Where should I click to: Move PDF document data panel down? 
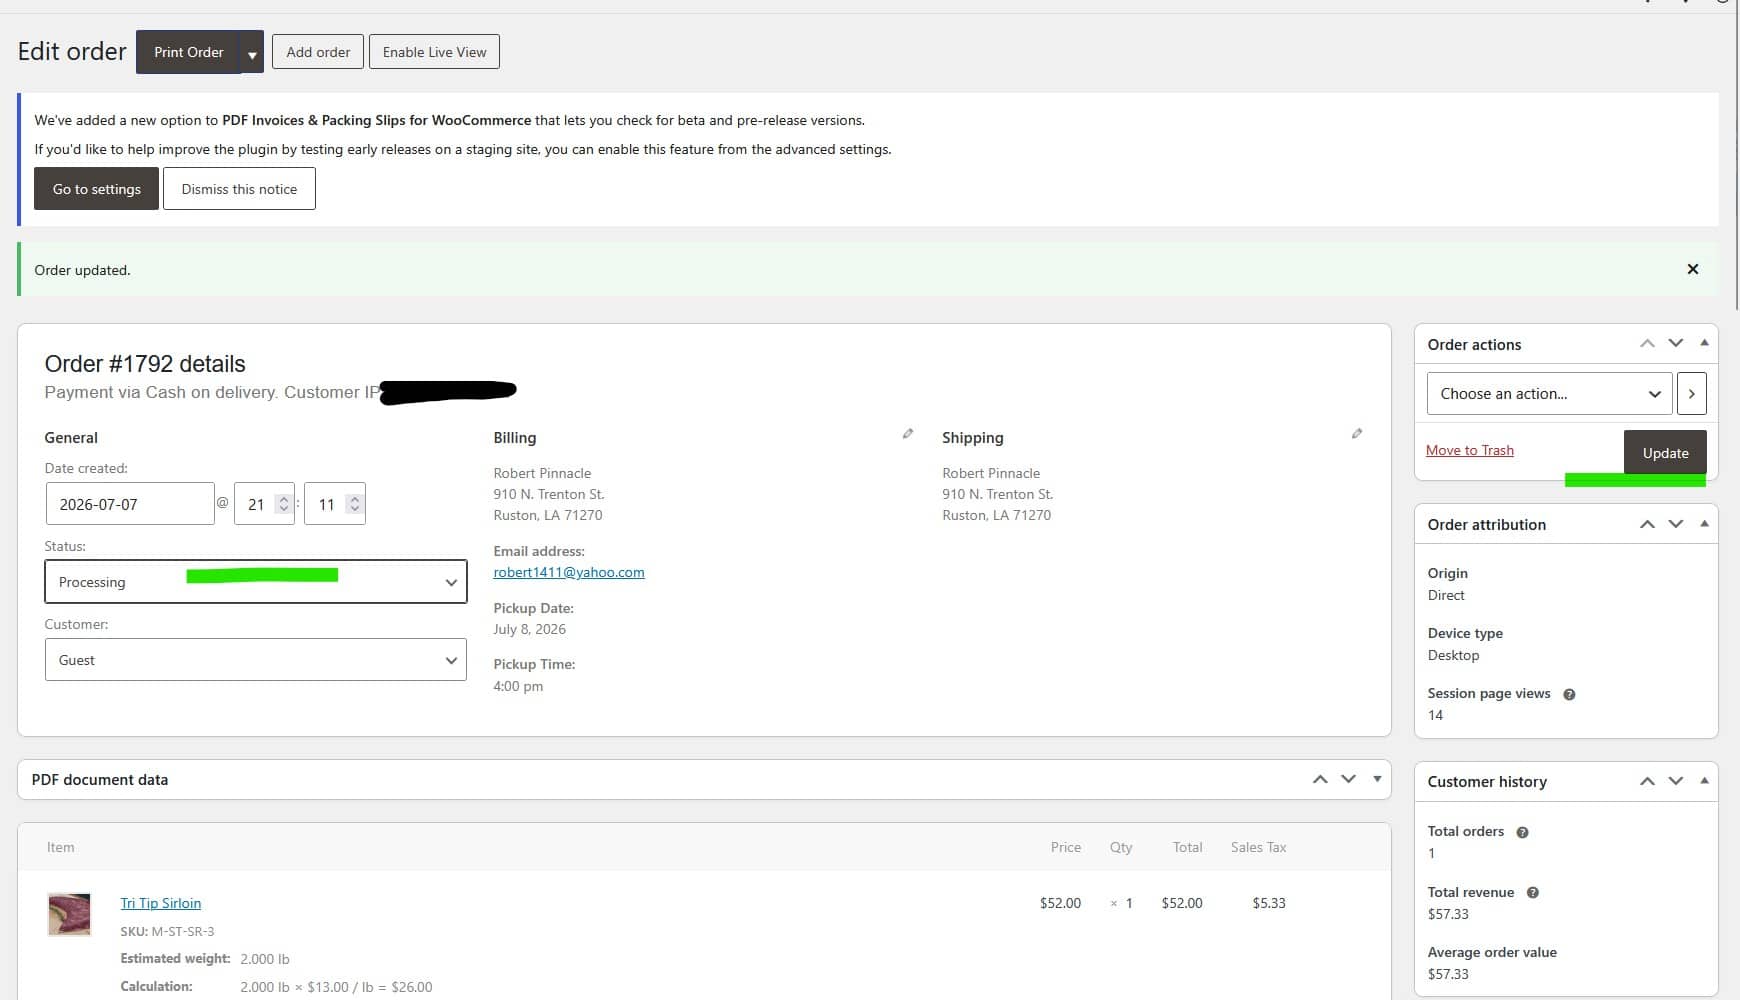(x=1349, y=779)
